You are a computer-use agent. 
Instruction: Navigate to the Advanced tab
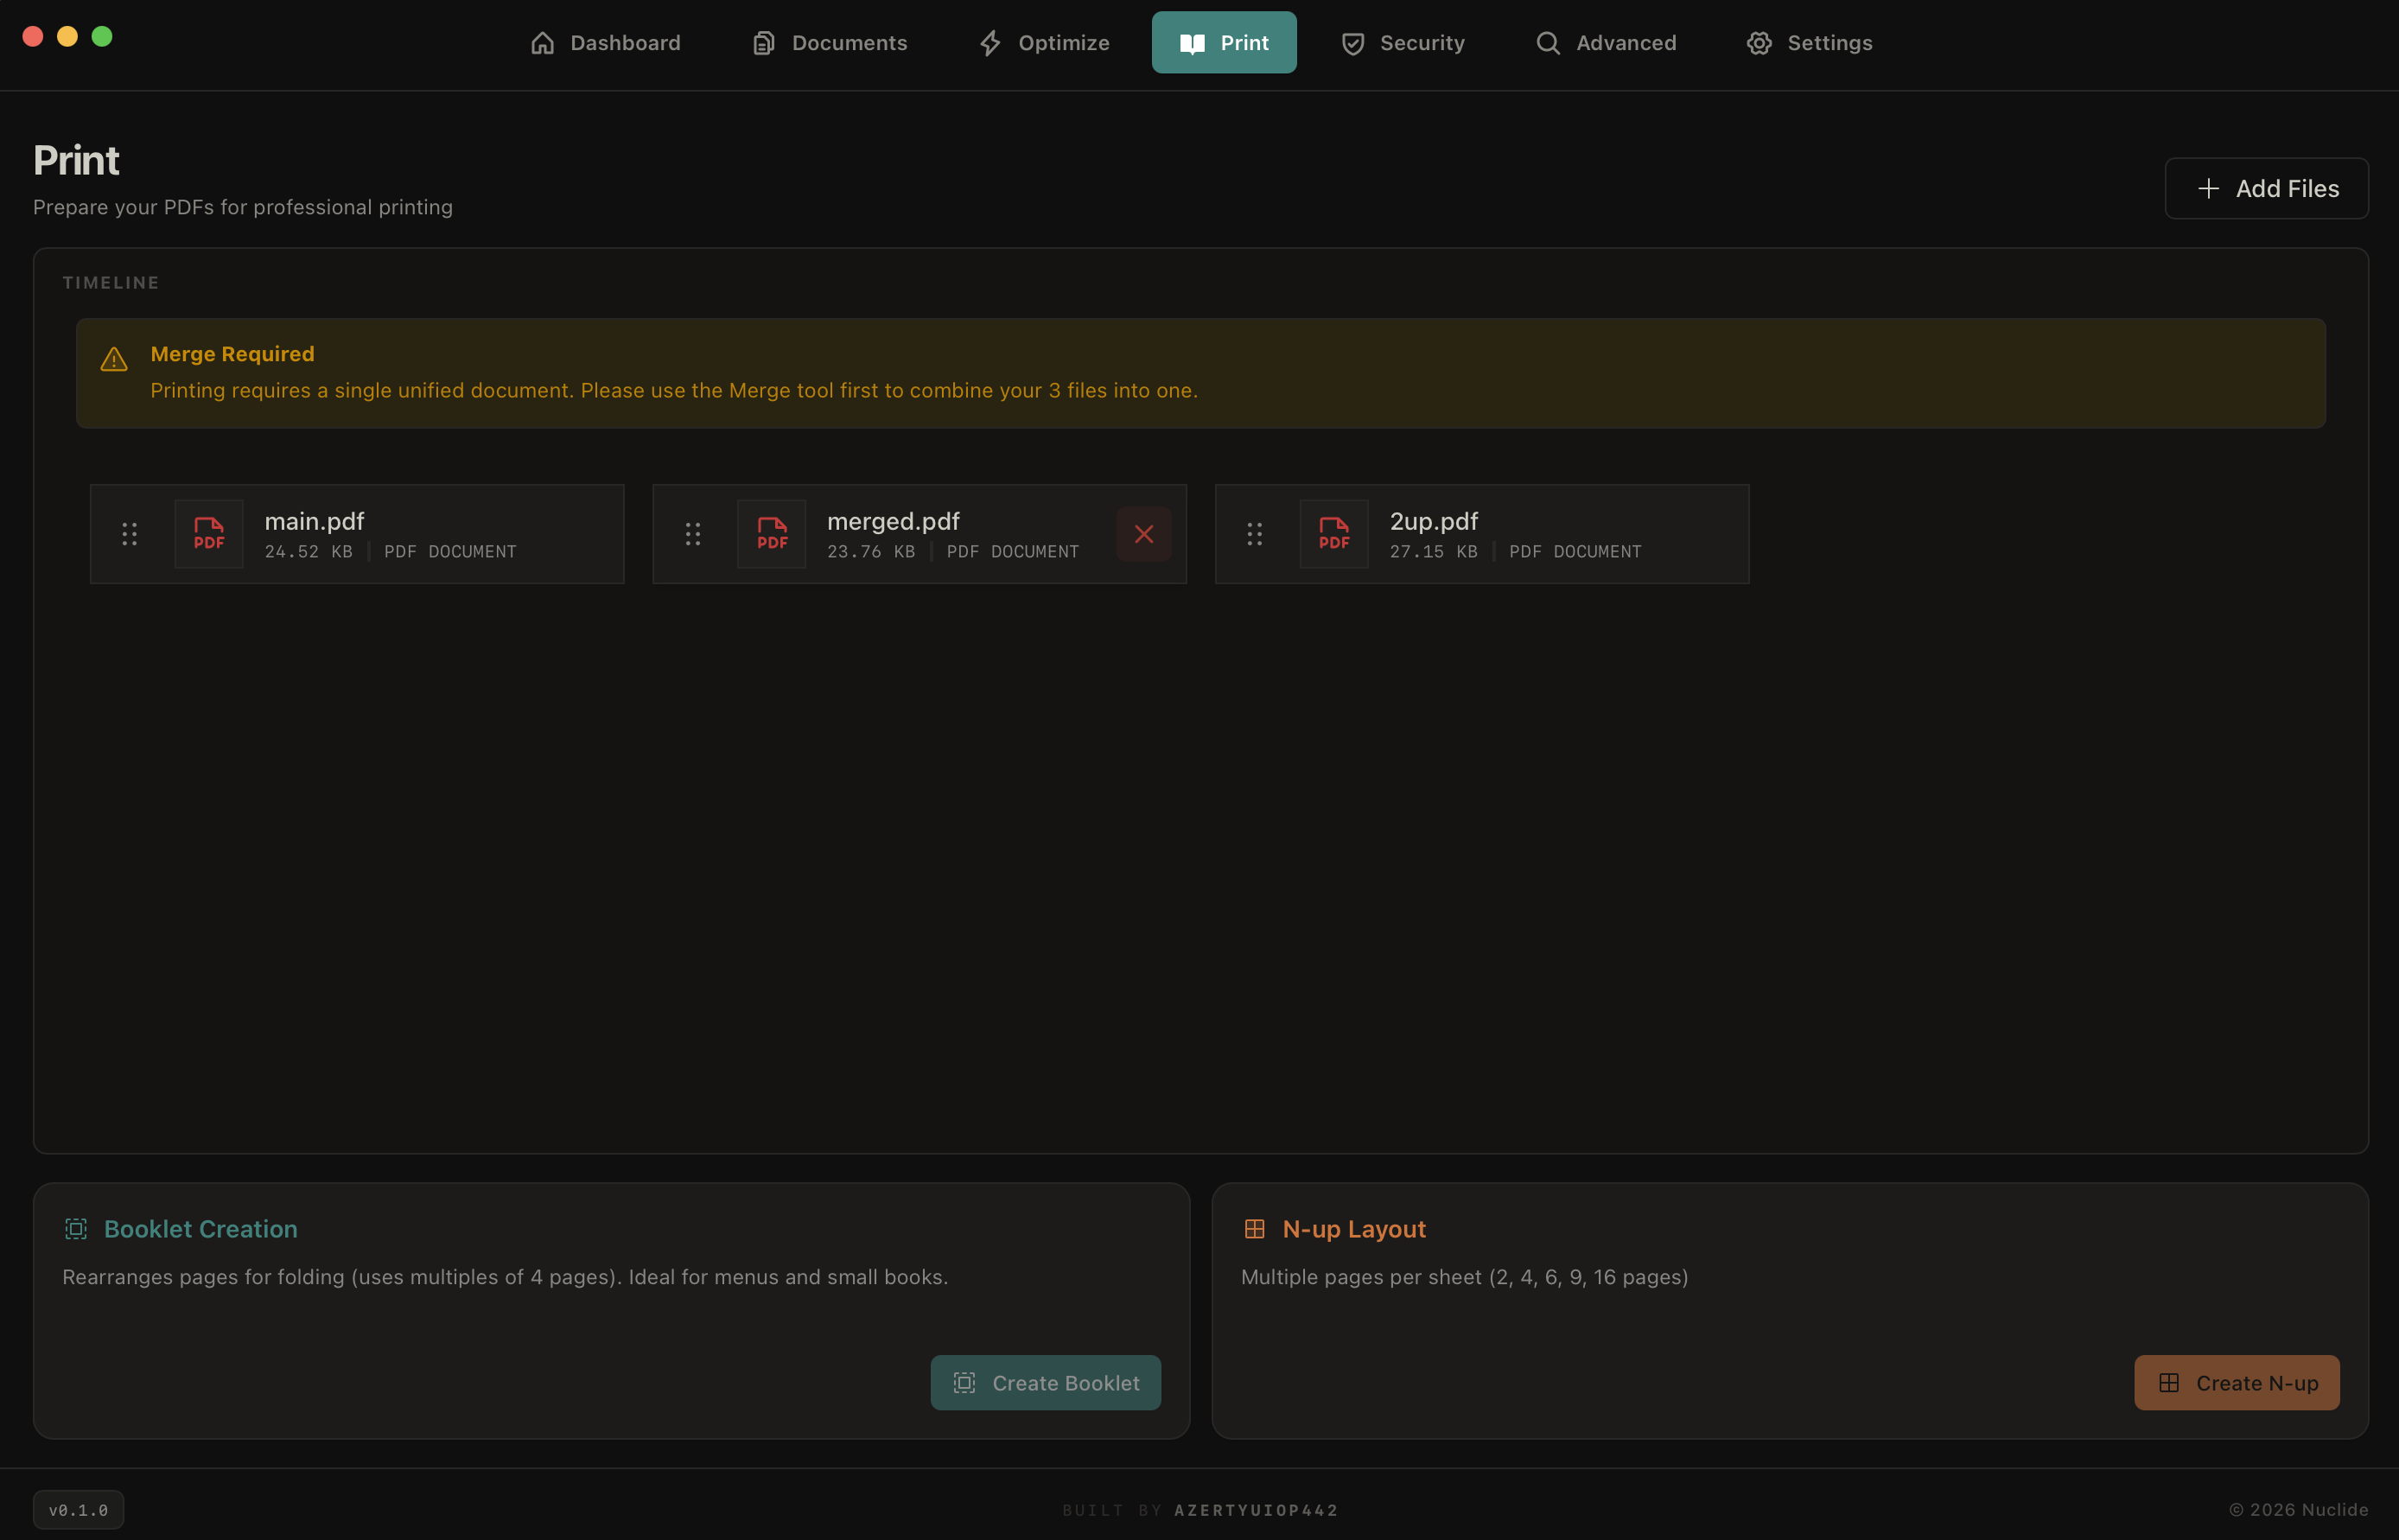point(1606,43)
